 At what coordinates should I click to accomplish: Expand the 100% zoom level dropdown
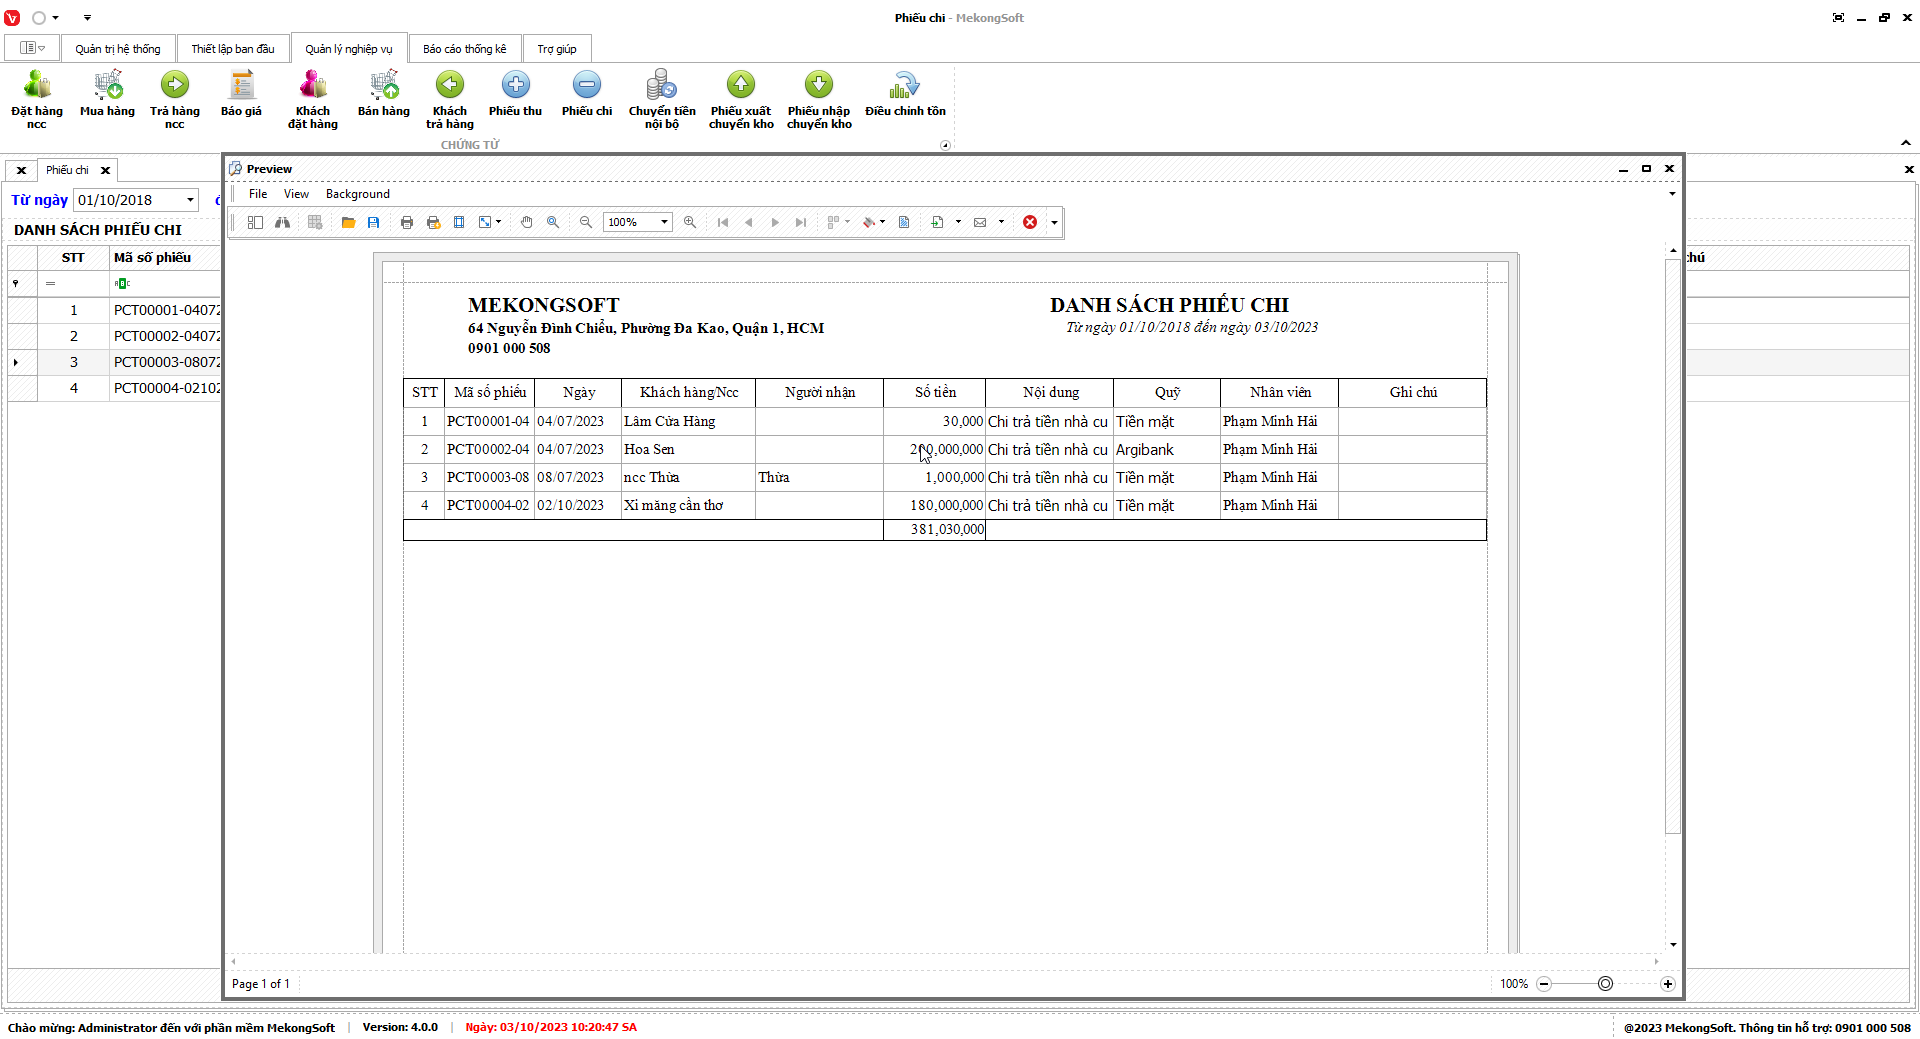663,223
